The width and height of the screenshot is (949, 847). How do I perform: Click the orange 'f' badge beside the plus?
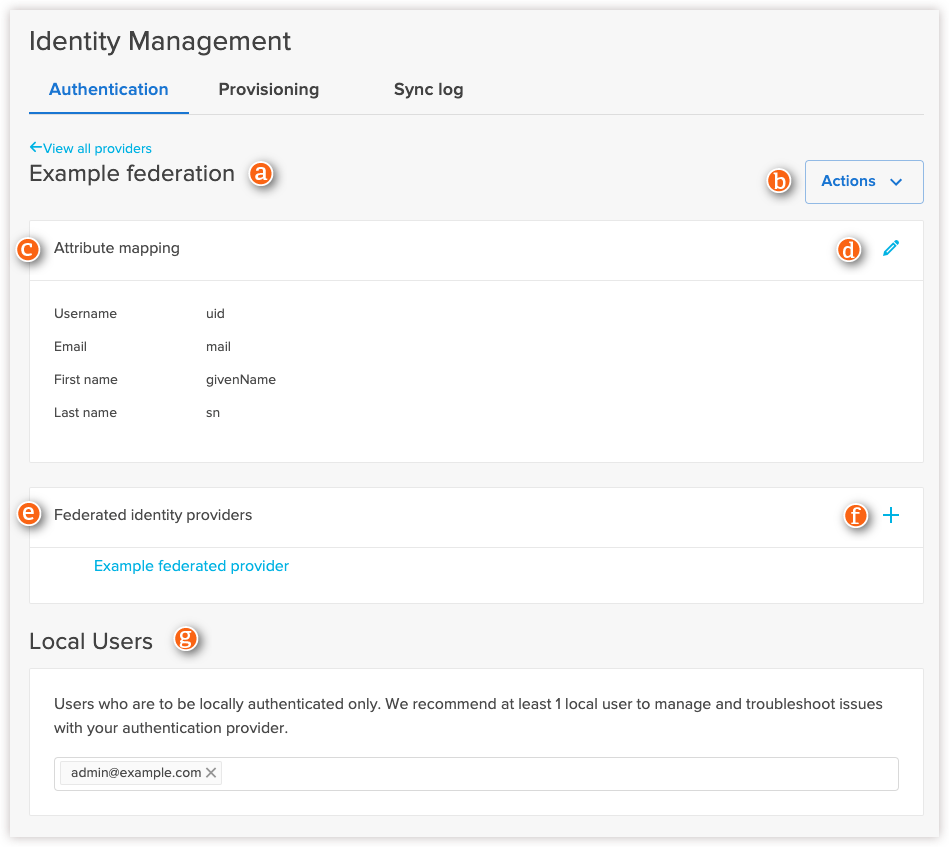[856, 517]
